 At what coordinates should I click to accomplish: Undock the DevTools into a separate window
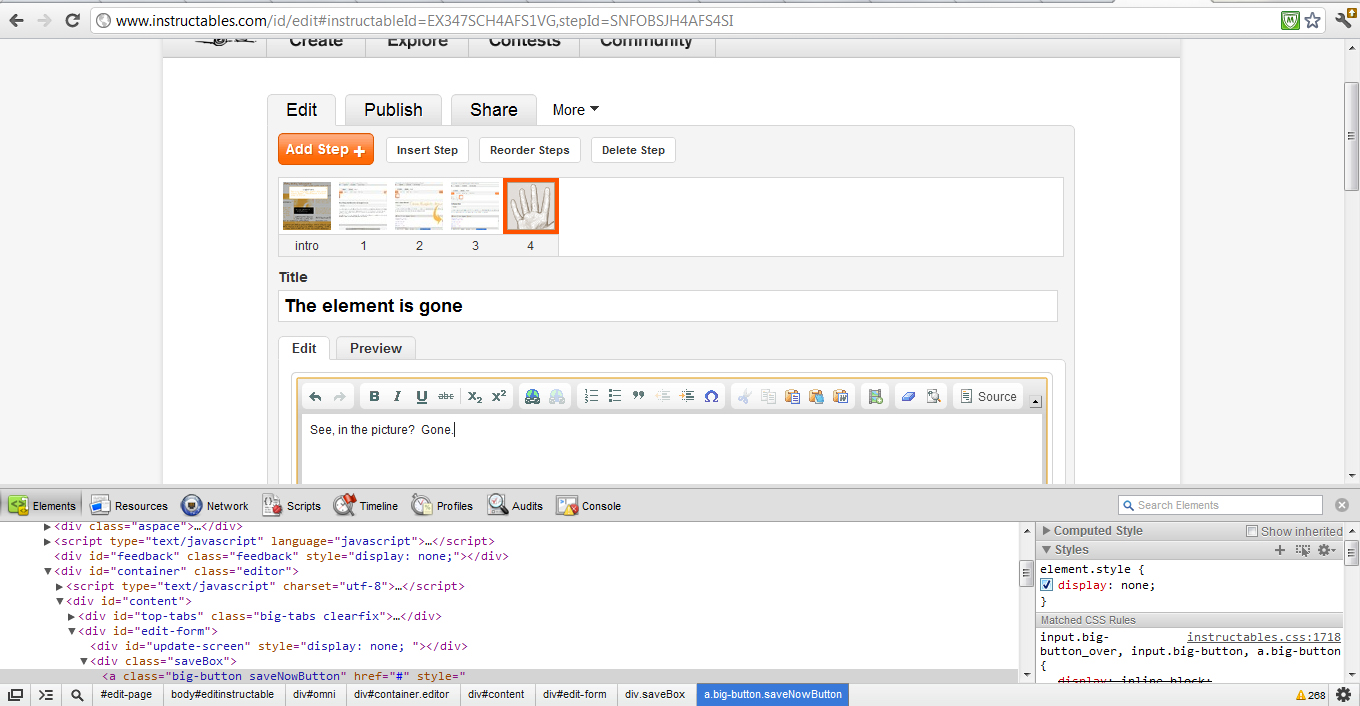point(16,695)
